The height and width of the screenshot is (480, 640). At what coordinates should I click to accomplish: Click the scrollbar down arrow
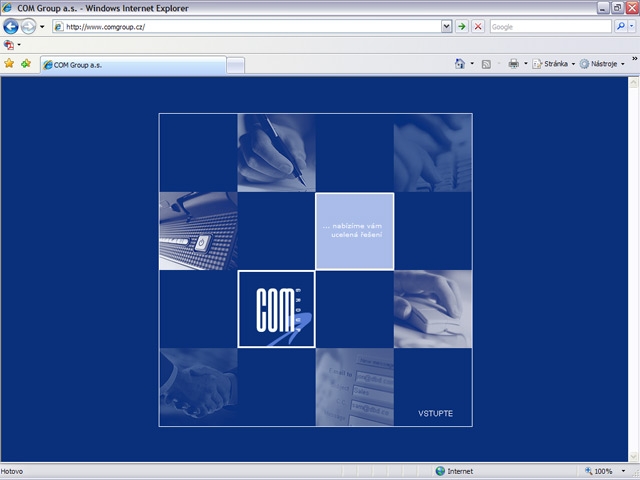point(633,456)
